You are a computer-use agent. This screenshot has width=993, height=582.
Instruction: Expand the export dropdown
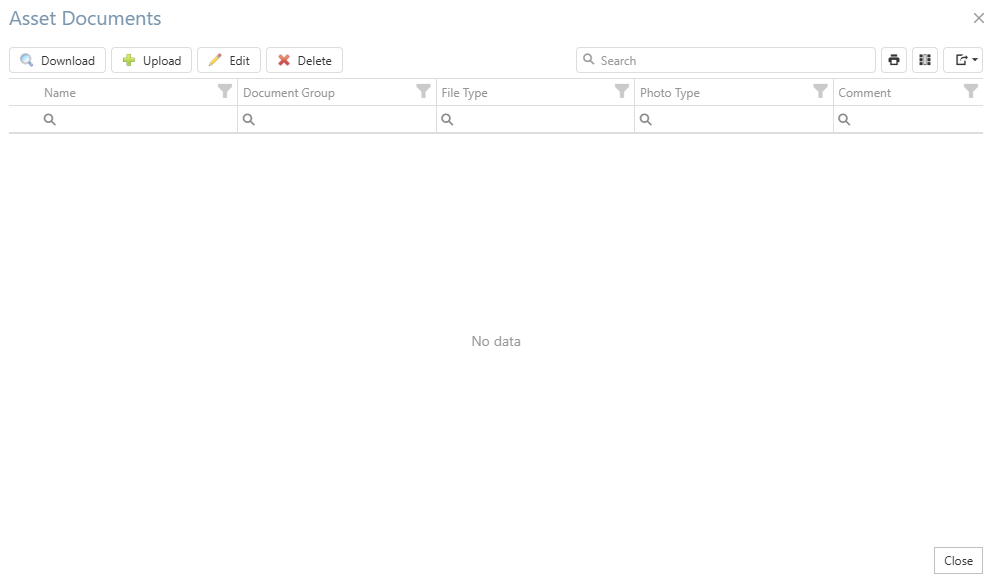click(x=963, y=60)
